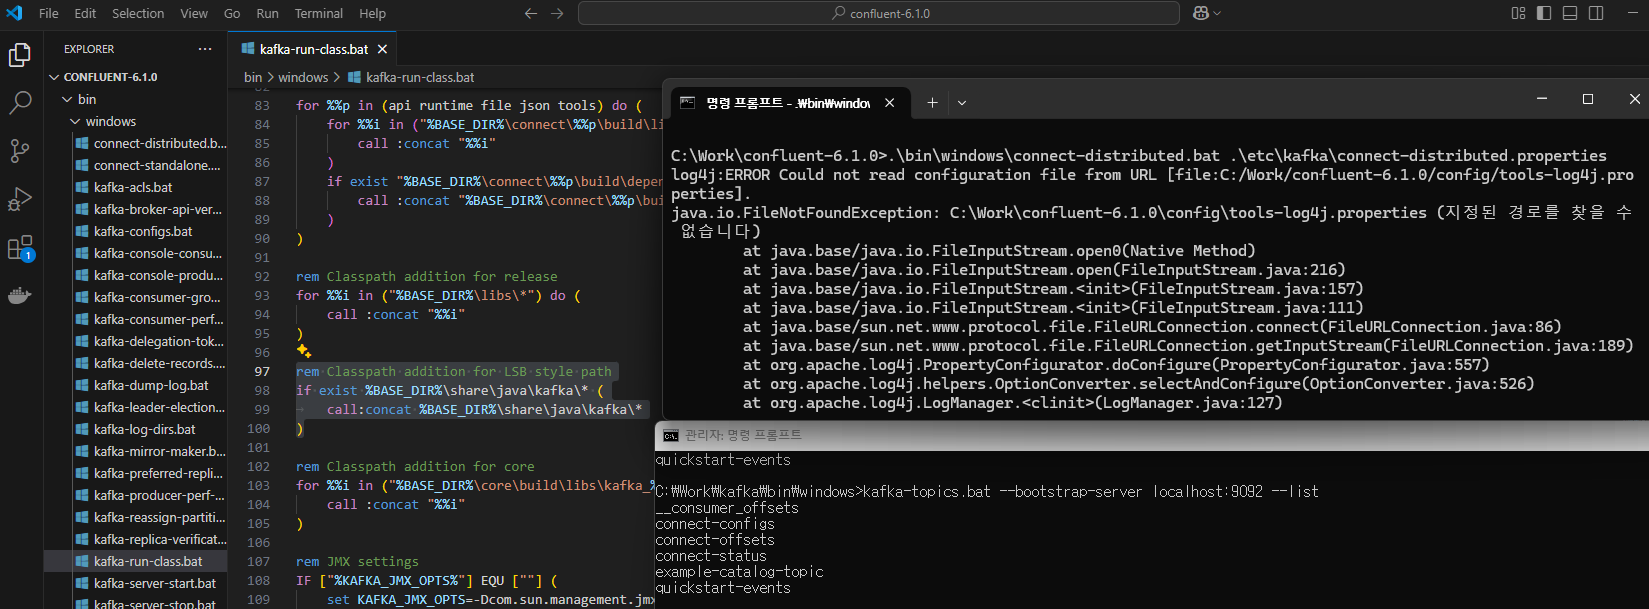Click 'rem JMX settings' comment on line 107
Viewport: 1649px width, 609px height.
(x=357, y=561)
